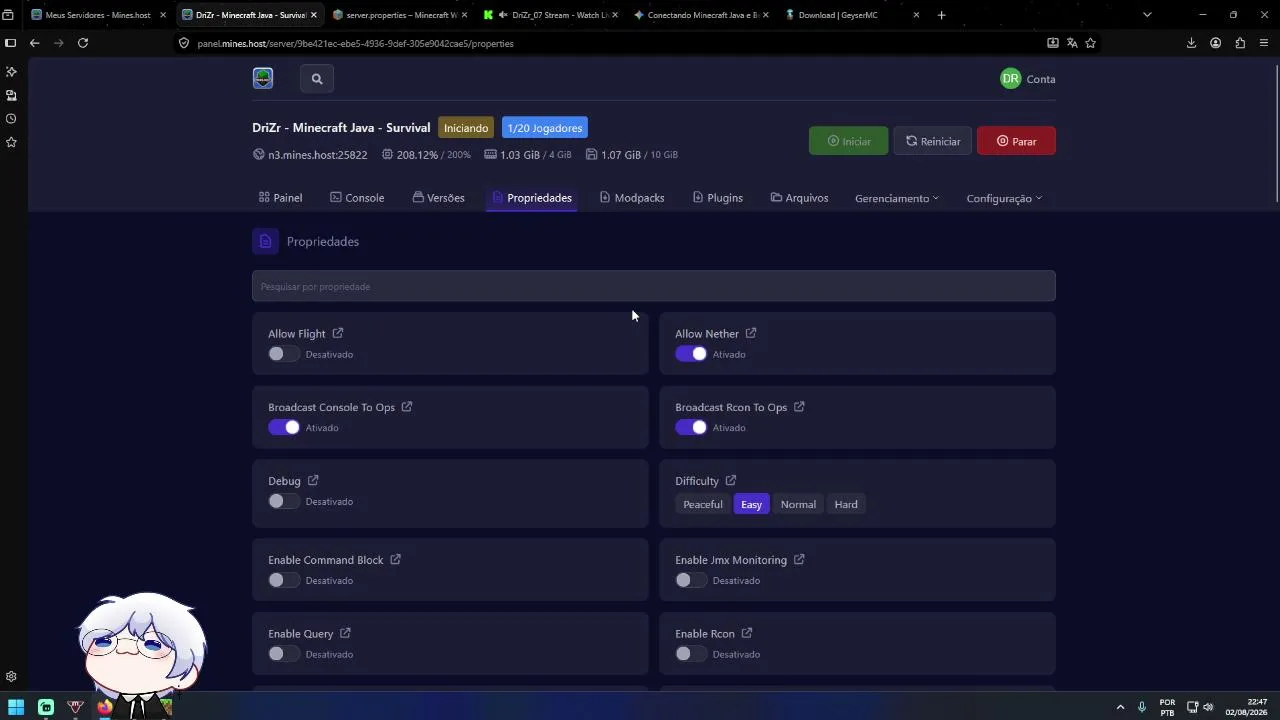Expand the Configuração dropdown menu
Viewport: 1280px width, 720px height.
[1004, 198]
